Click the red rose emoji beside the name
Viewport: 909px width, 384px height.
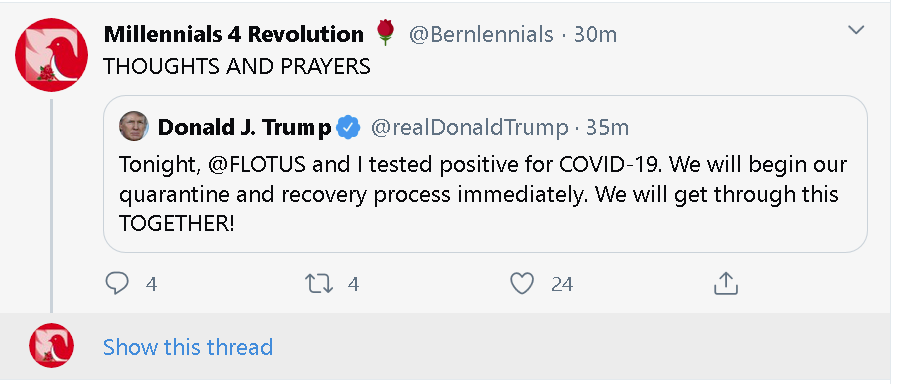coord(386,32)
